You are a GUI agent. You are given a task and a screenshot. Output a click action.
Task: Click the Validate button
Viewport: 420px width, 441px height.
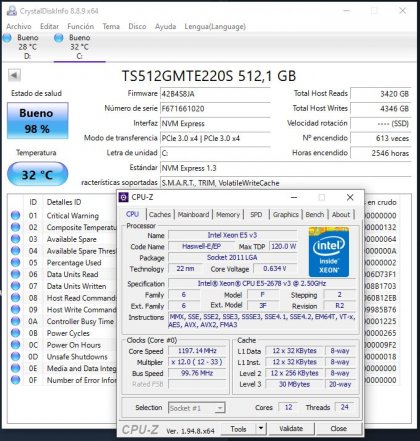[291, 428]
